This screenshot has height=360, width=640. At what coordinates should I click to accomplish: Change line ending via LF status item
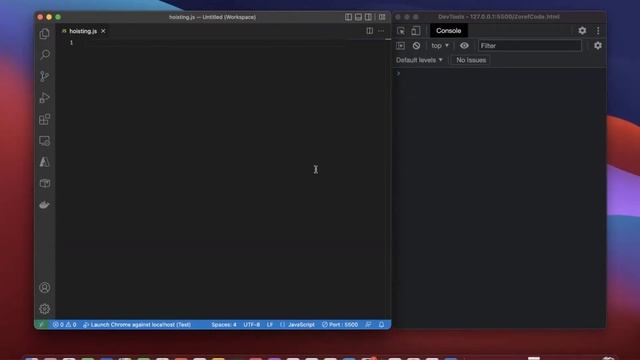point(270,325)
